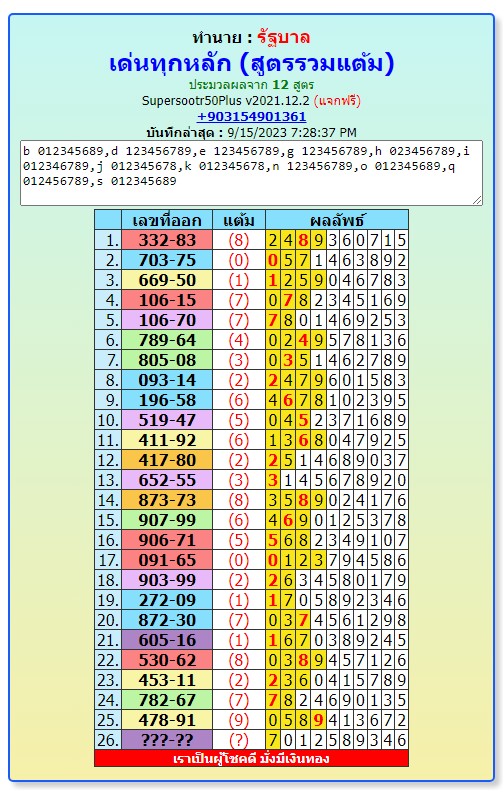Select the number 478-91 in row 25

[x=167, y=720]
